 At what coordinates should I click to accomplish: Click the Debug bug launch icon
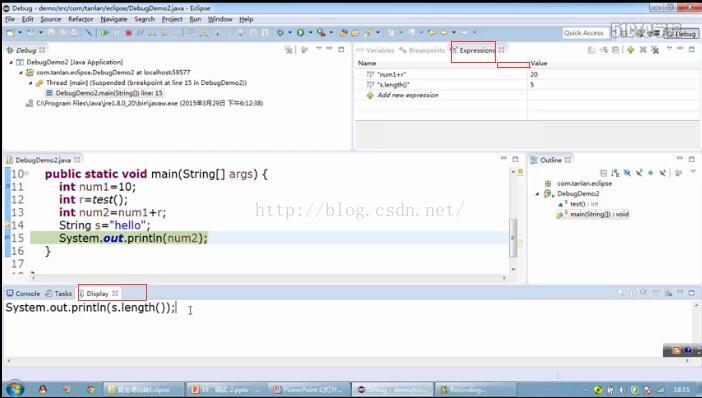coord(280,32)
